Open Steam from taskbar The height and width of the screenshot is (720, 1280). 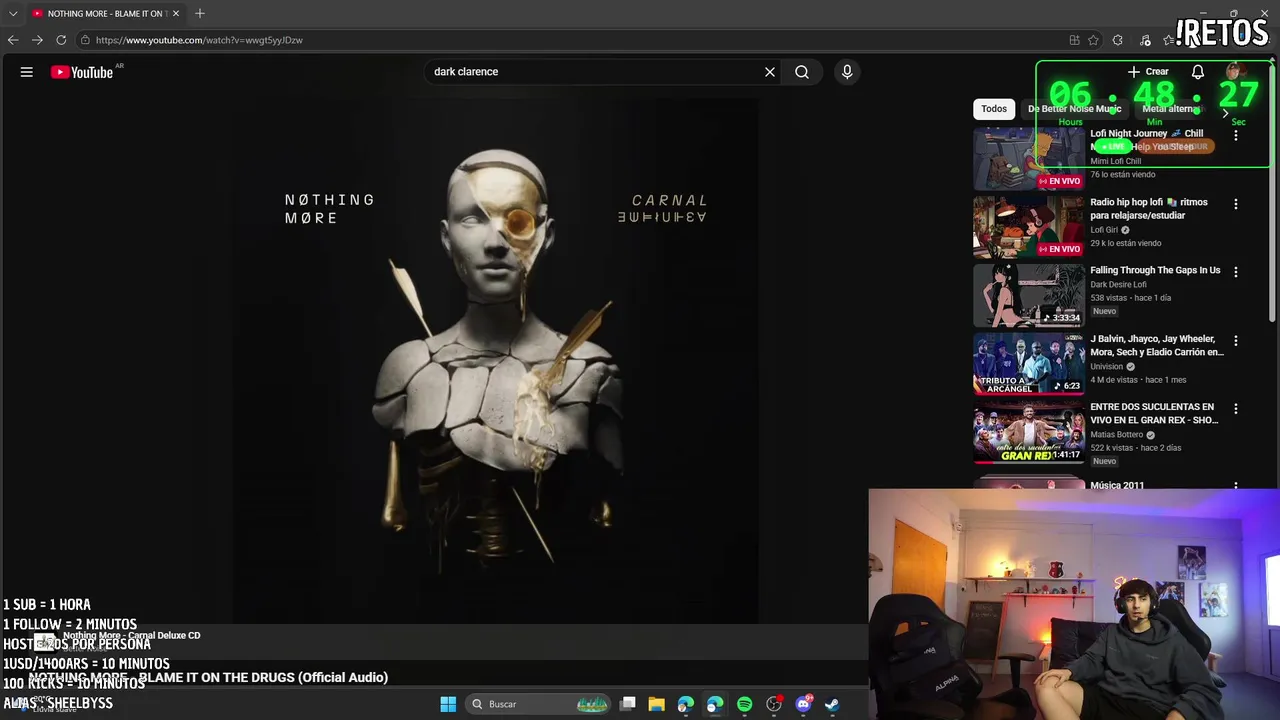pyautogui.click(x=832, y=704)
